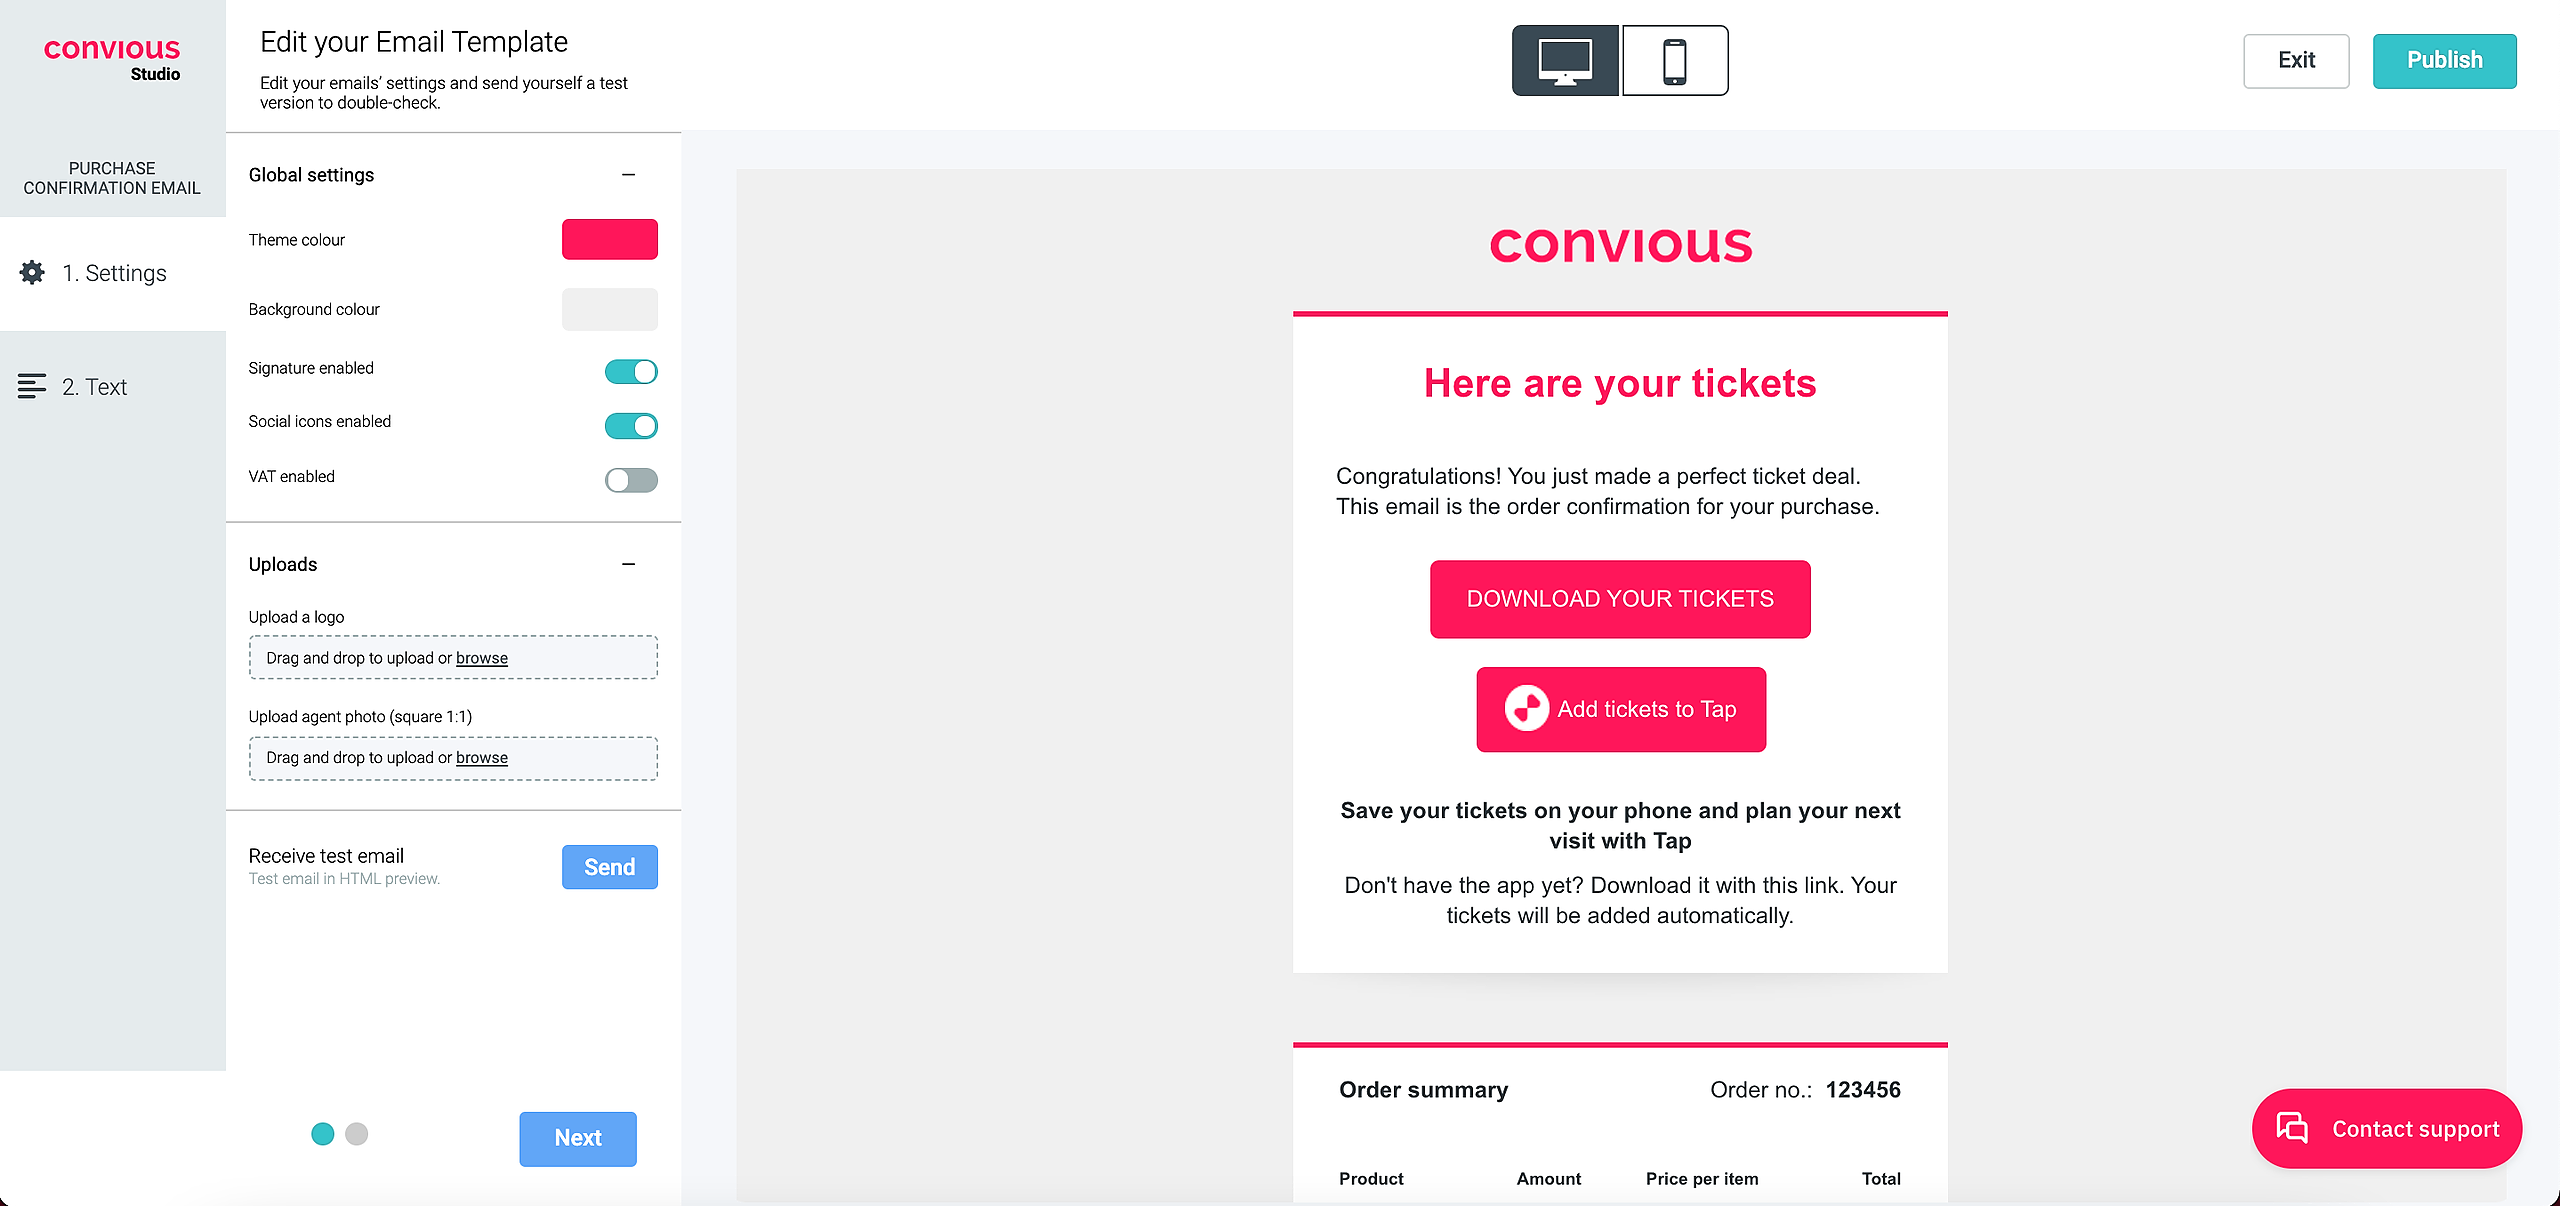
Task: Click the Convious Studio logo
Action: click(x=112, y=58)
